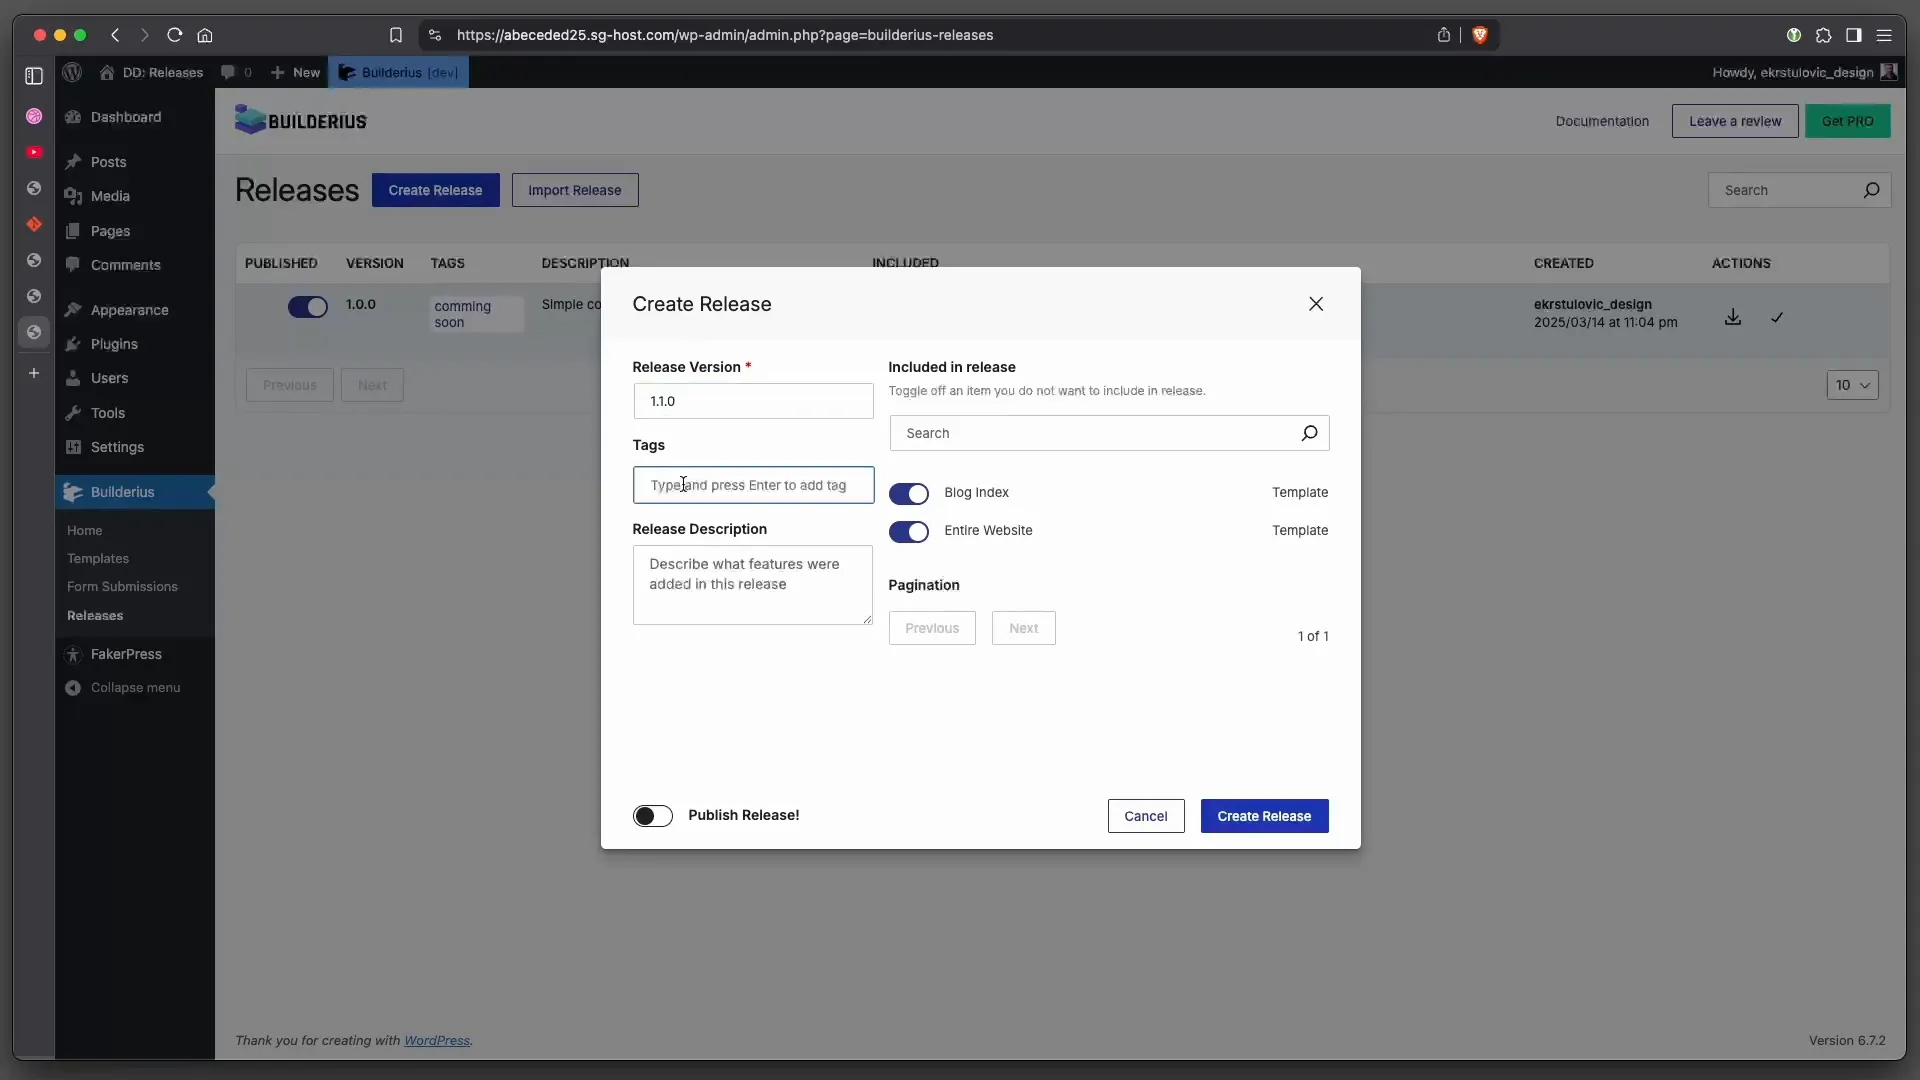Click the bookmark icon beside the URL
Viewport: 1920px width, 1080px height.
click(396, 35)
